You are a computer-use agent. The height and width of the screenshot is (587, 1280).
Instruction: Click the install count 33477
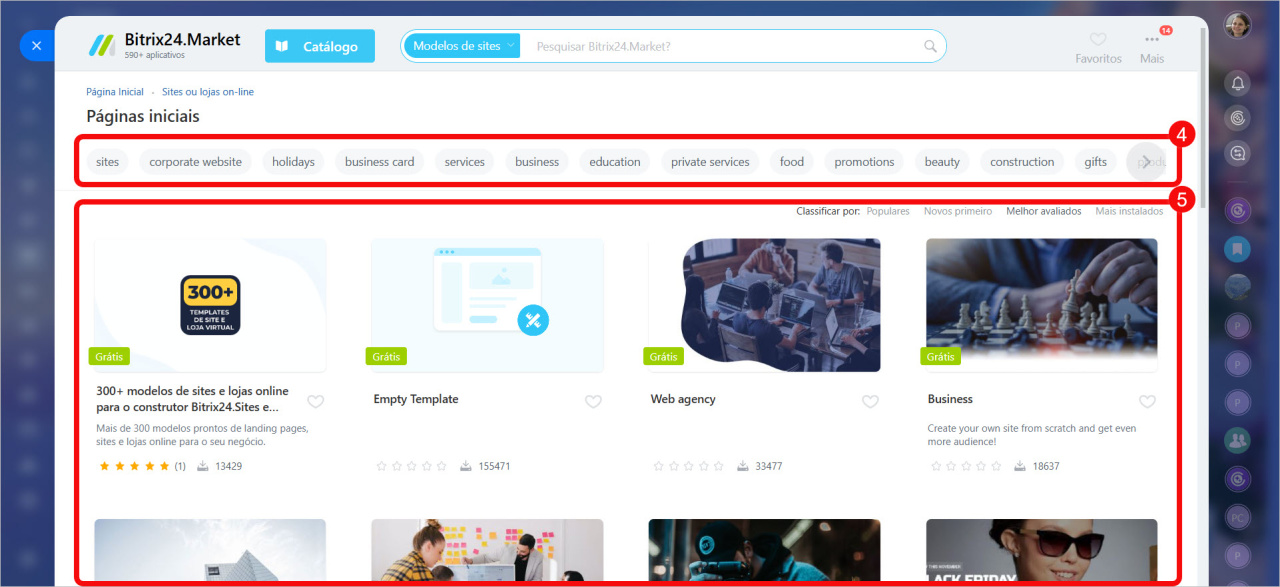769,466
